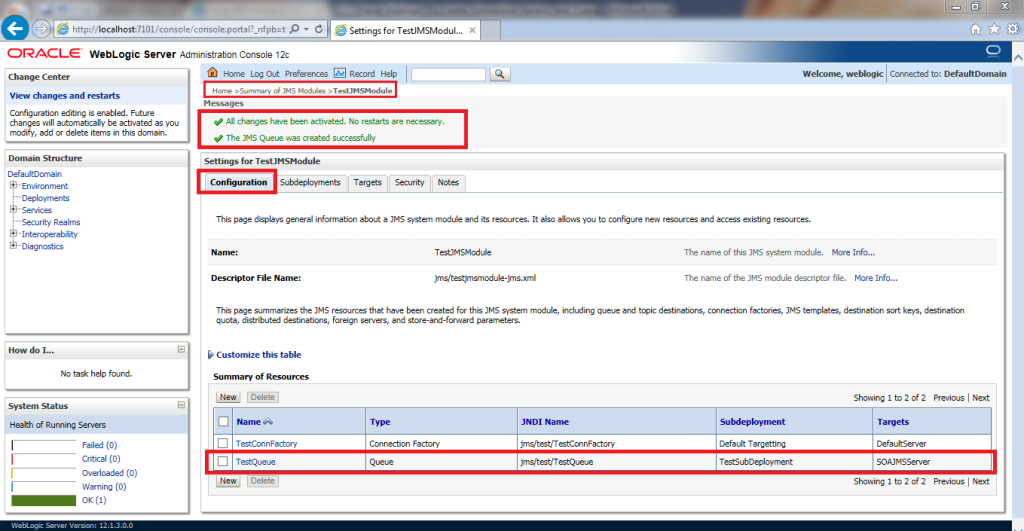Toggle the select-all checkbox in table header

223,422
